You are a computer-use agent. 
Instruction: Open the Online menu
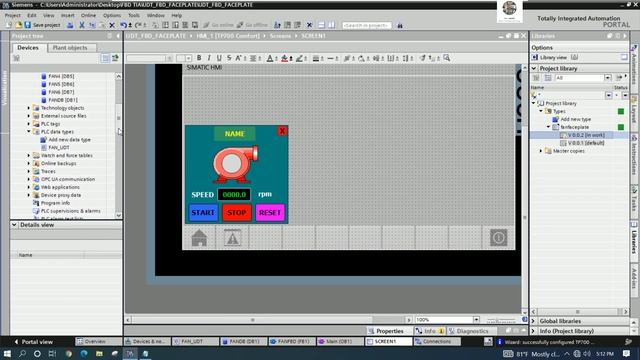[x=88, y=15]
